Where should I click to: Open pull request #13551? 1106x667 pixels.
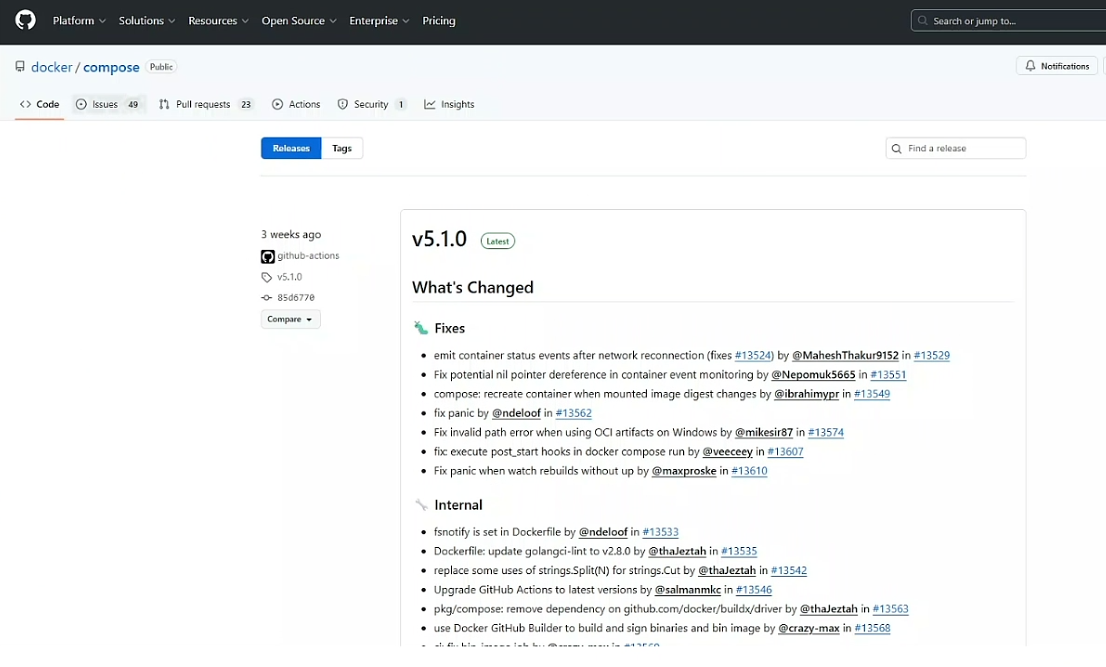click(888, 374)
